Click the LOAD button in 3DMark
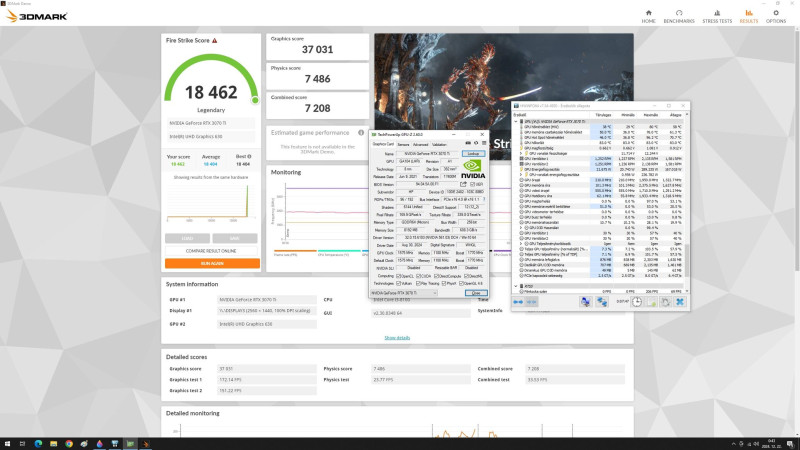 [187, 238]
